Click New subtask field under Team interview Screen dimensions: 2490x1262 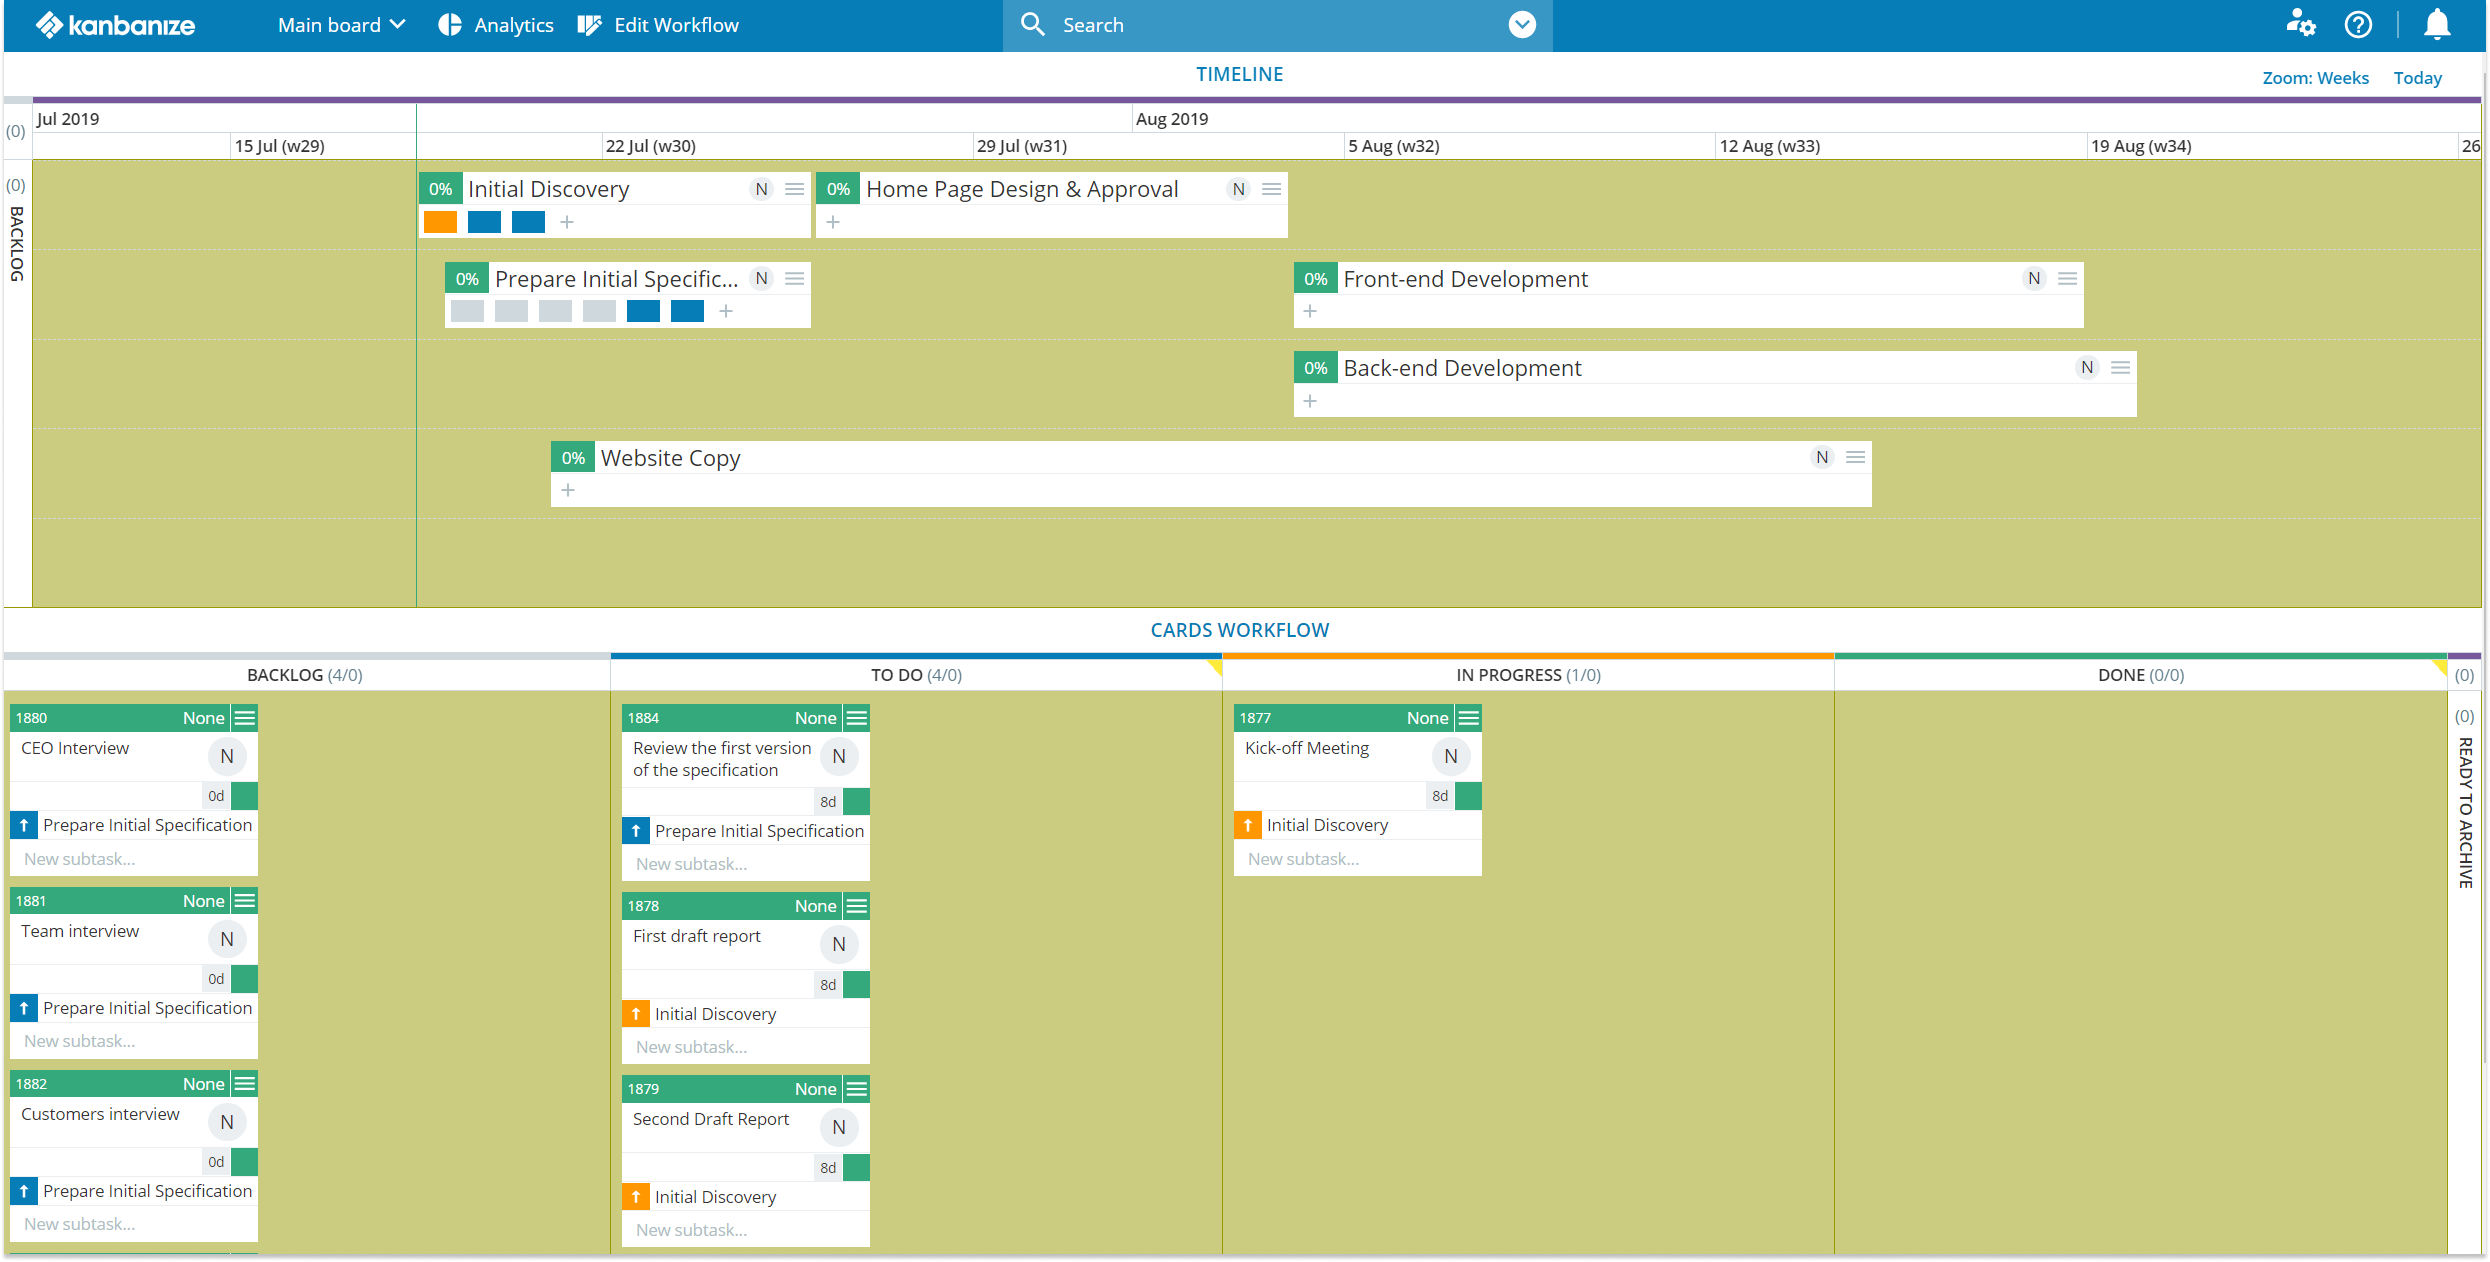tap(80, 1041)
